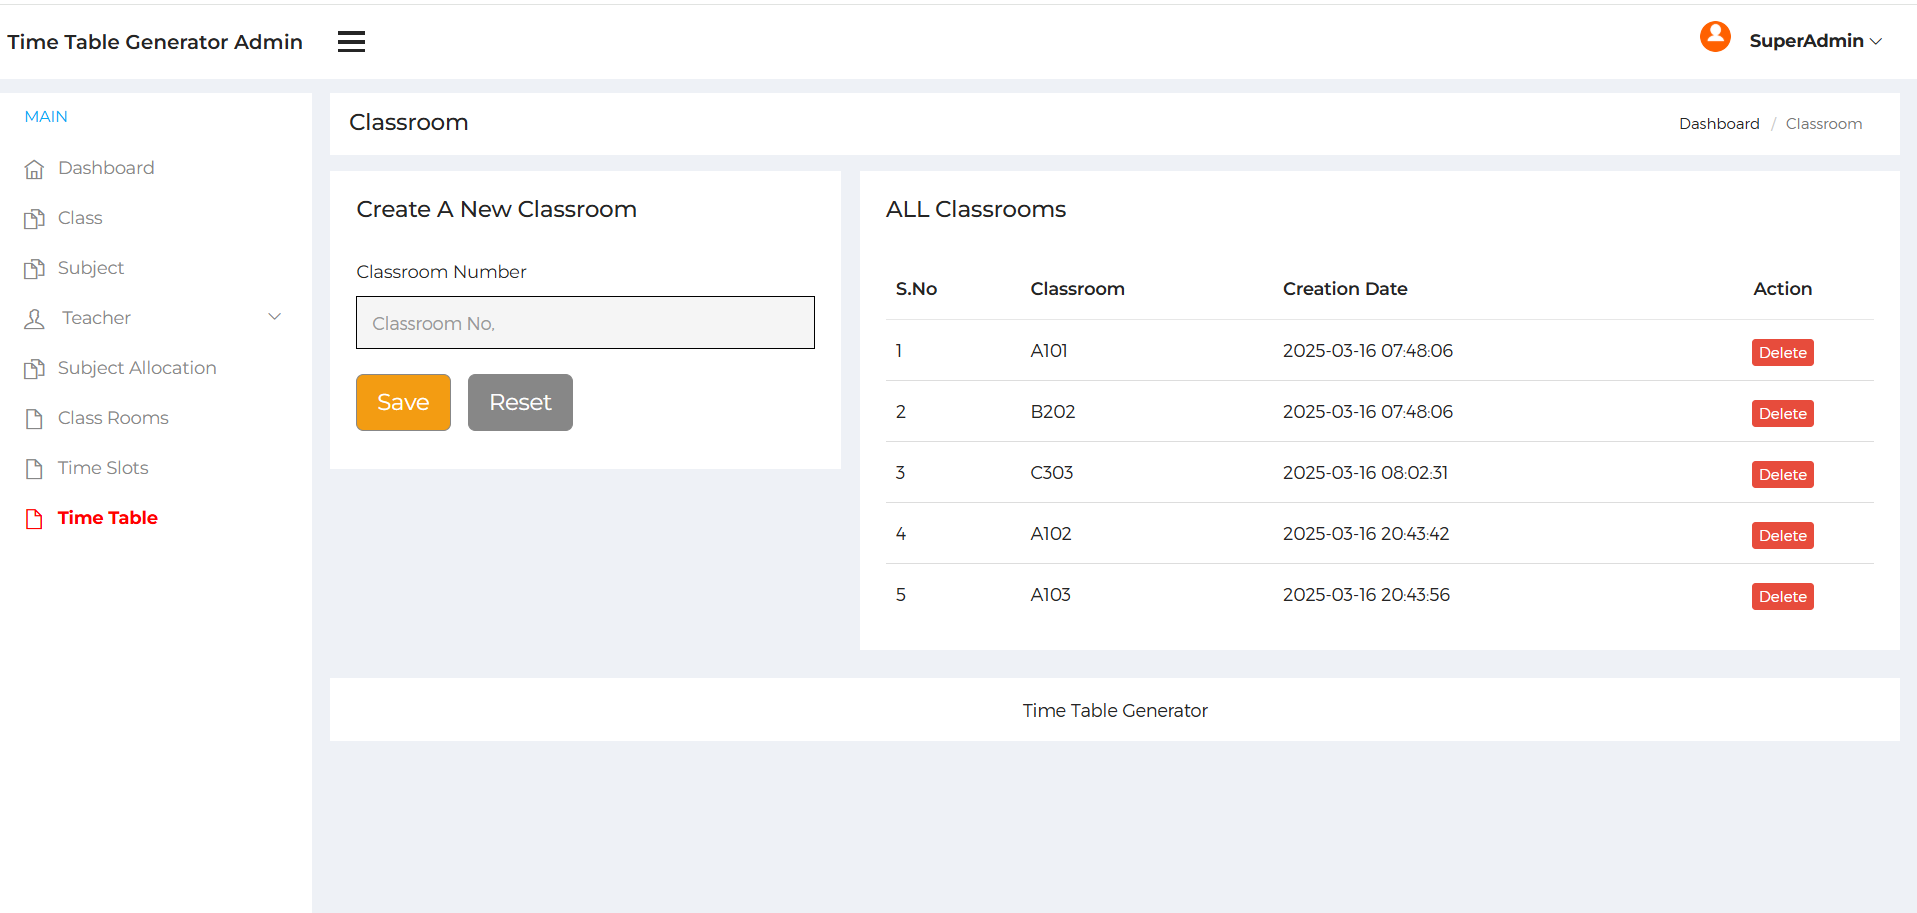Delete classroom A101
Viewport: 1917px width, 913px height.
[x=1782, y=352]
